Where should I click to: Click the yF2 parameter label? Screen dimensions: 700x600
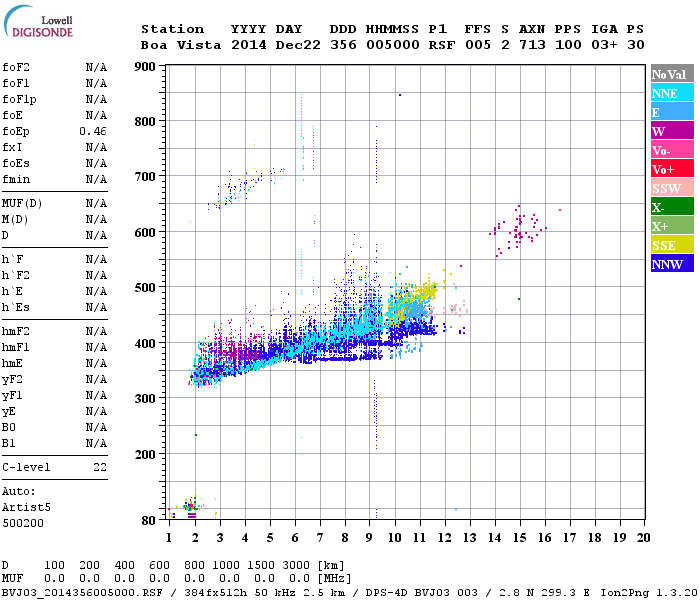tap(12, 379)
